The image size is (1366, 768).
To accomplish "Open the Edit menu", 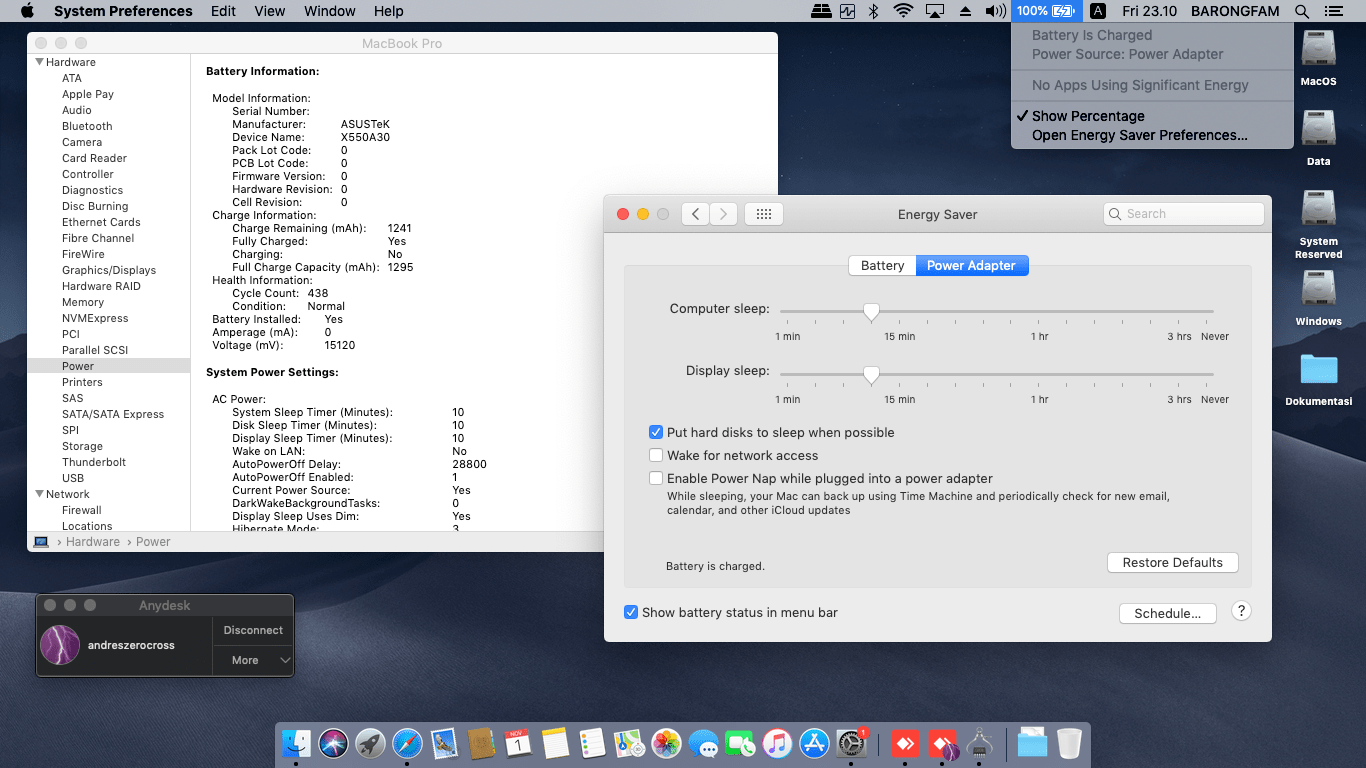I will (224, 11).
